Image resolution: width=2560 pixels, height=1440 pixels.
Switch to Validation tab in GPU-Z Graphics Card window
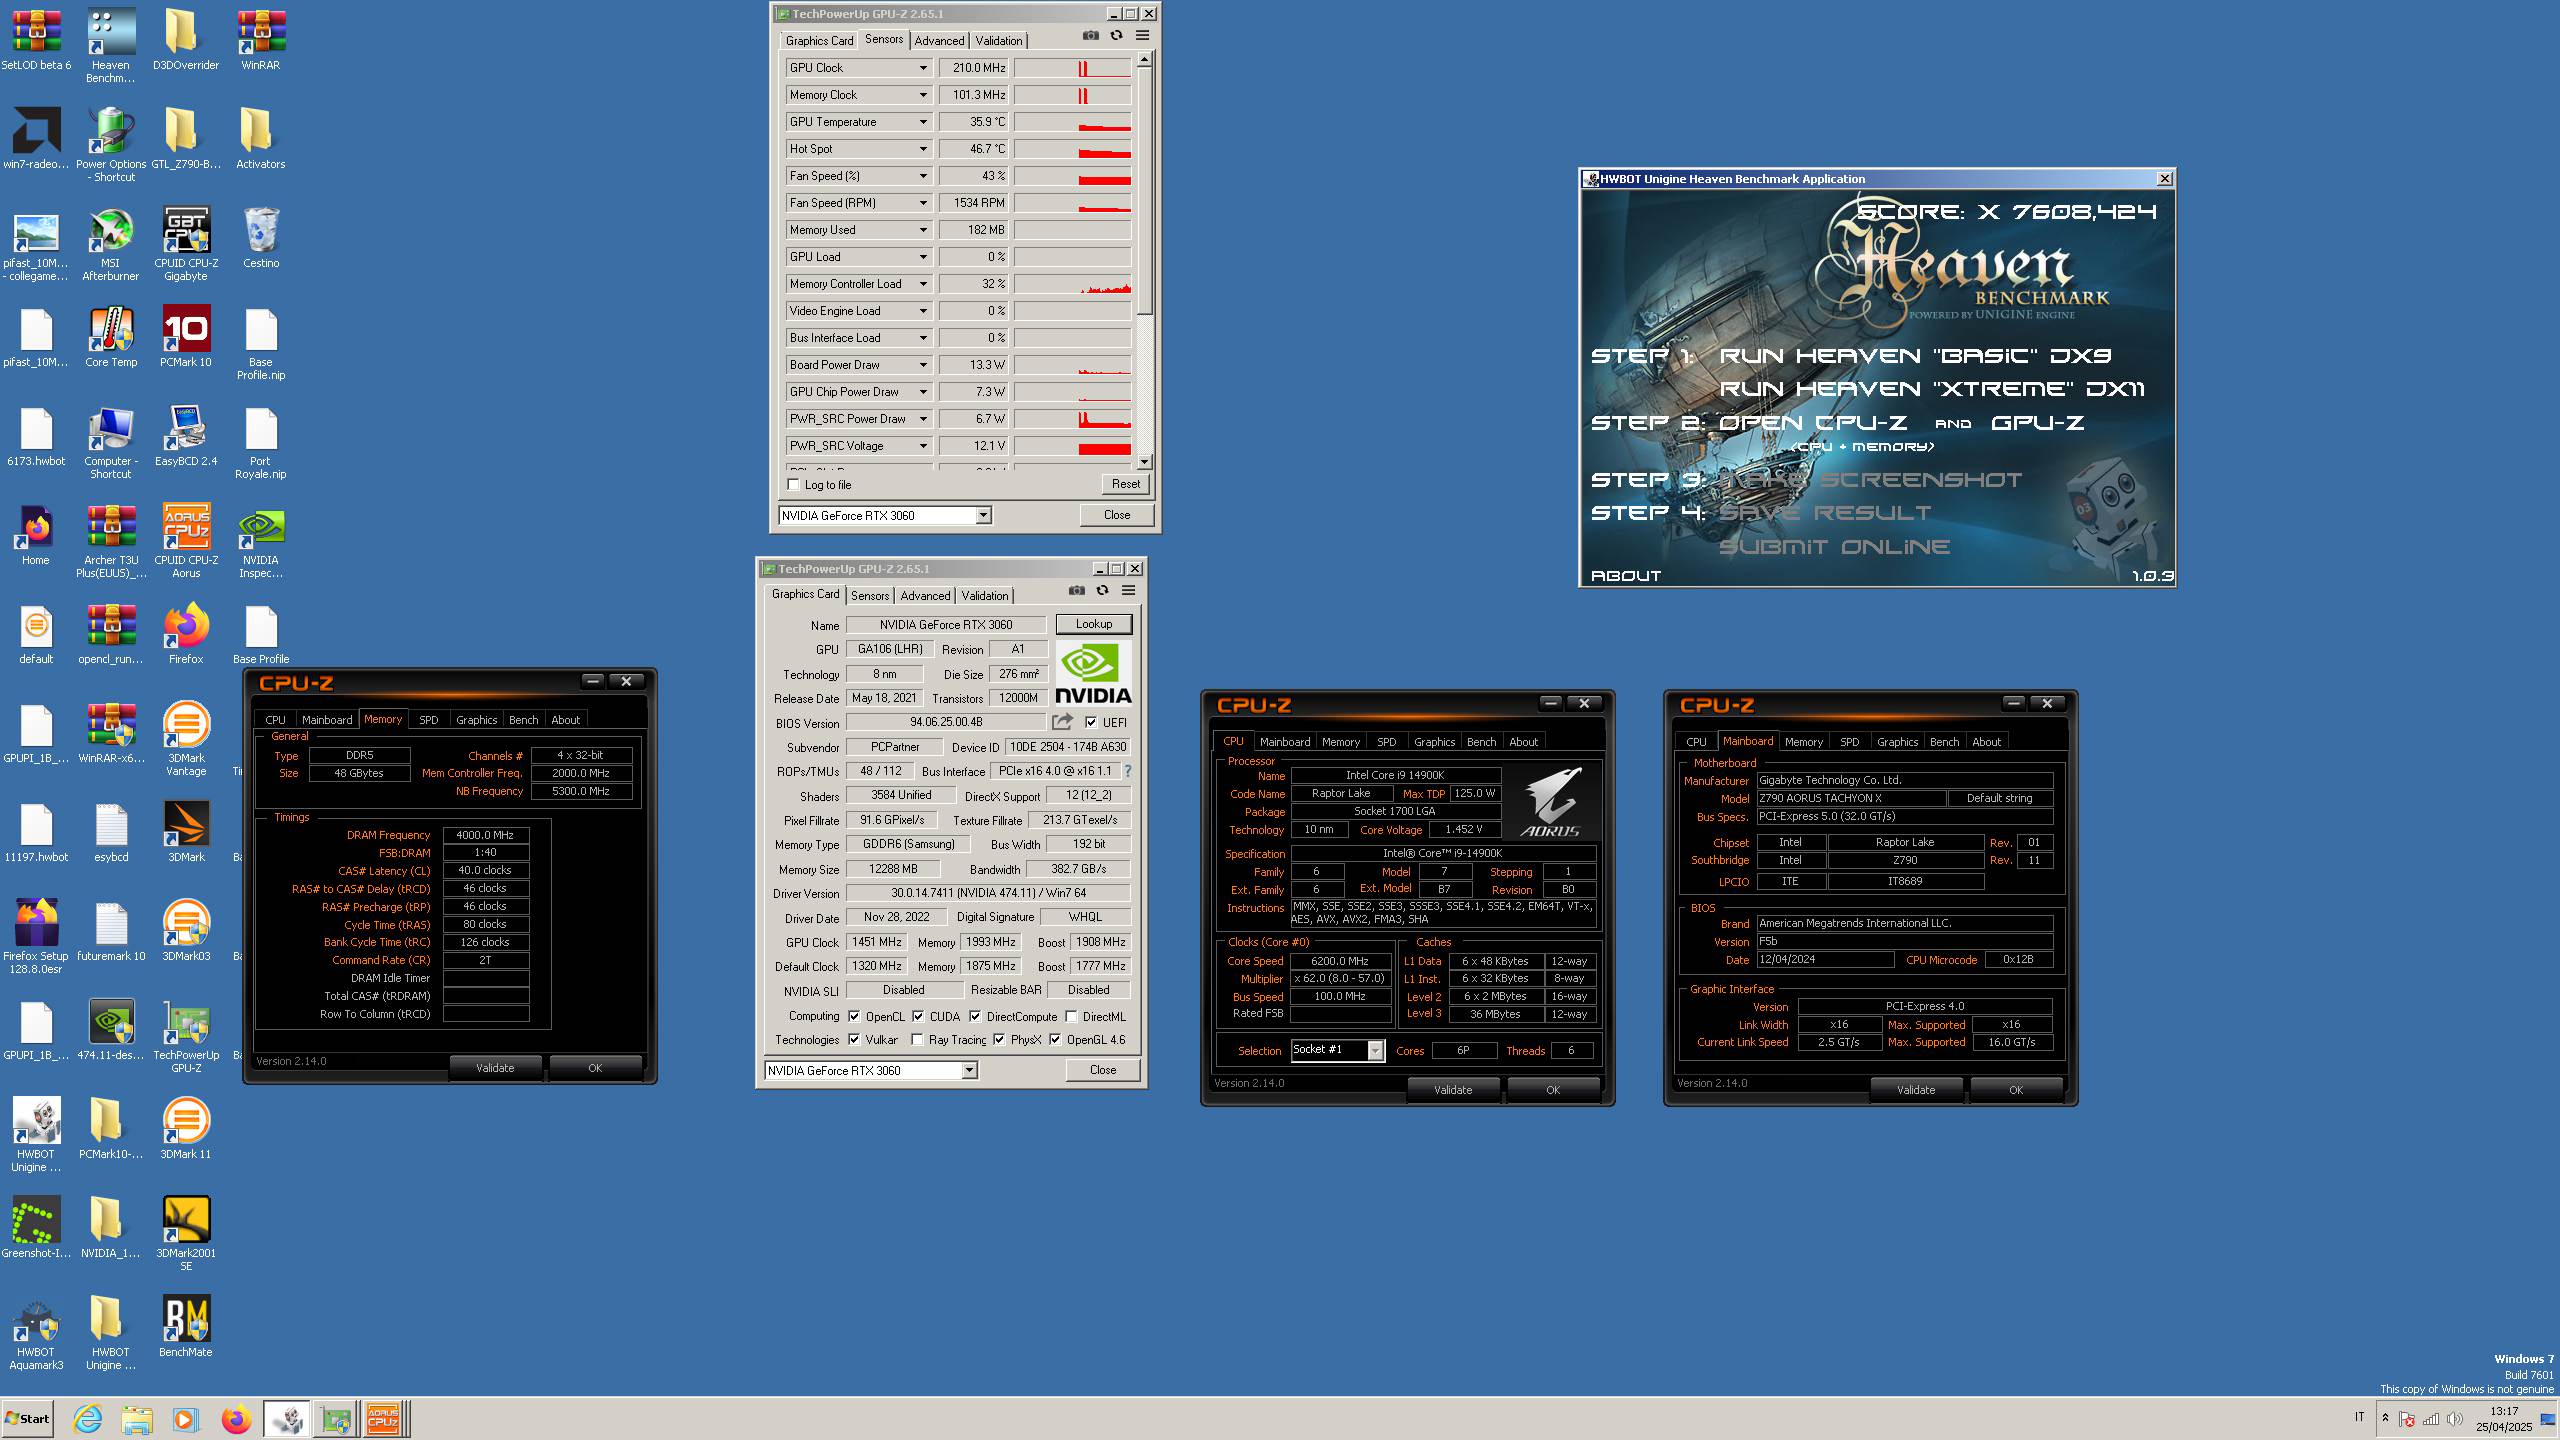click(x=985, y=596)
